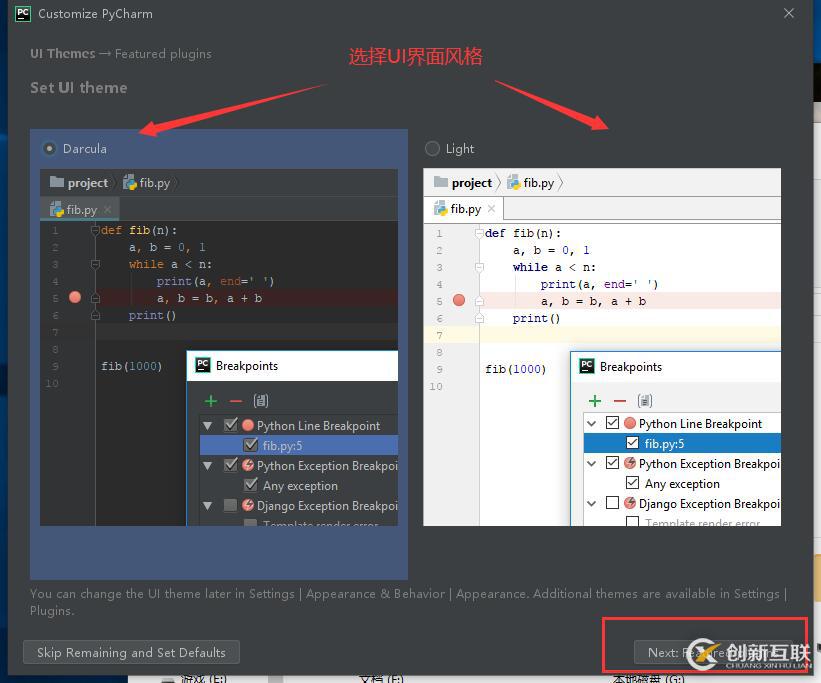Toggle Django Exception Breakpoint checkbox in Light preview
The image size is (821, 683).
pos(612,503)
